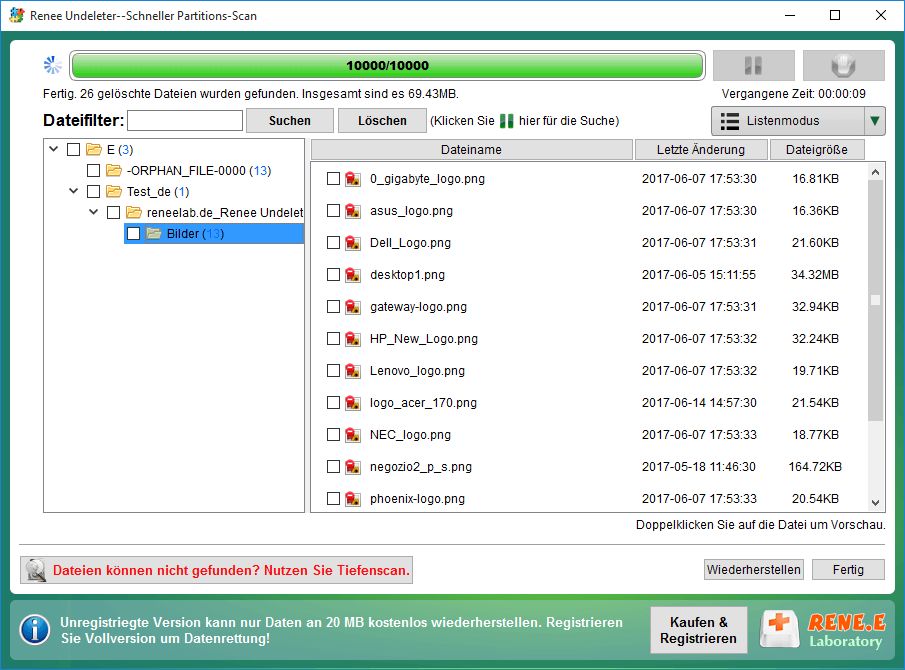
Task: Click the scroll down arrow in file list
Action: tap(875, 503)
